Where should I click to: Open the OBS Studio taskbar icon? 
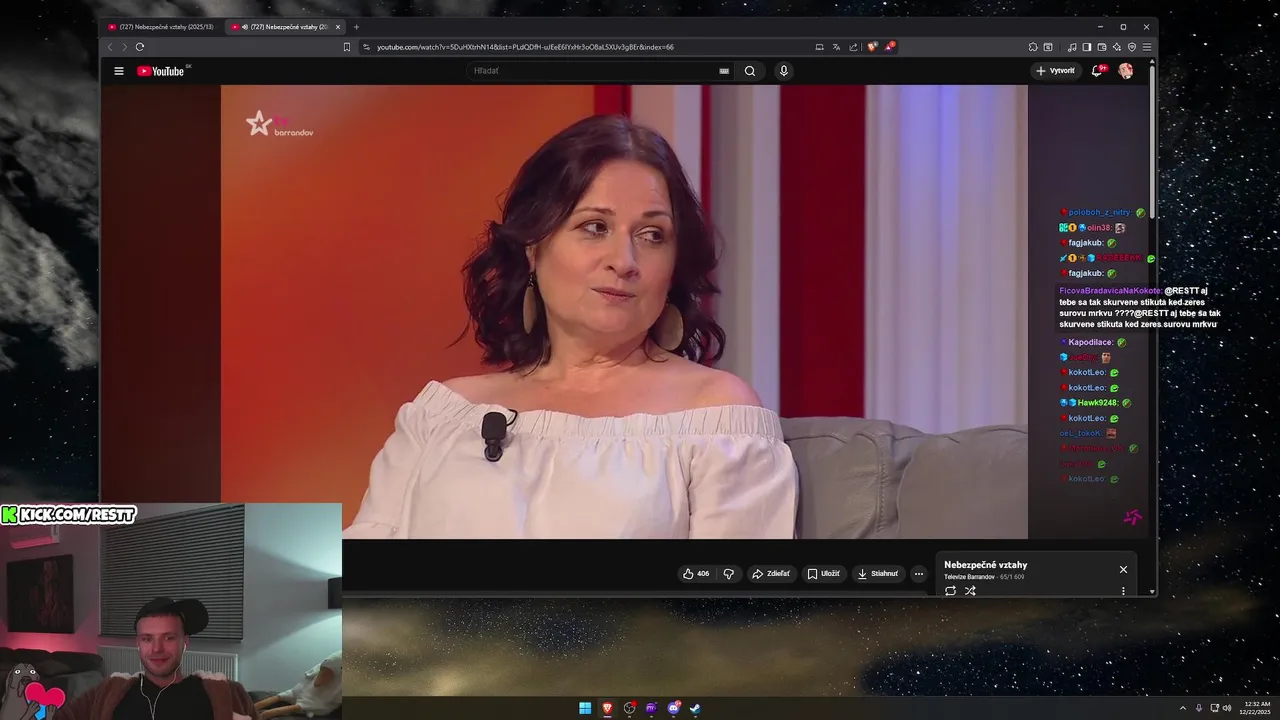coord(629,708)
